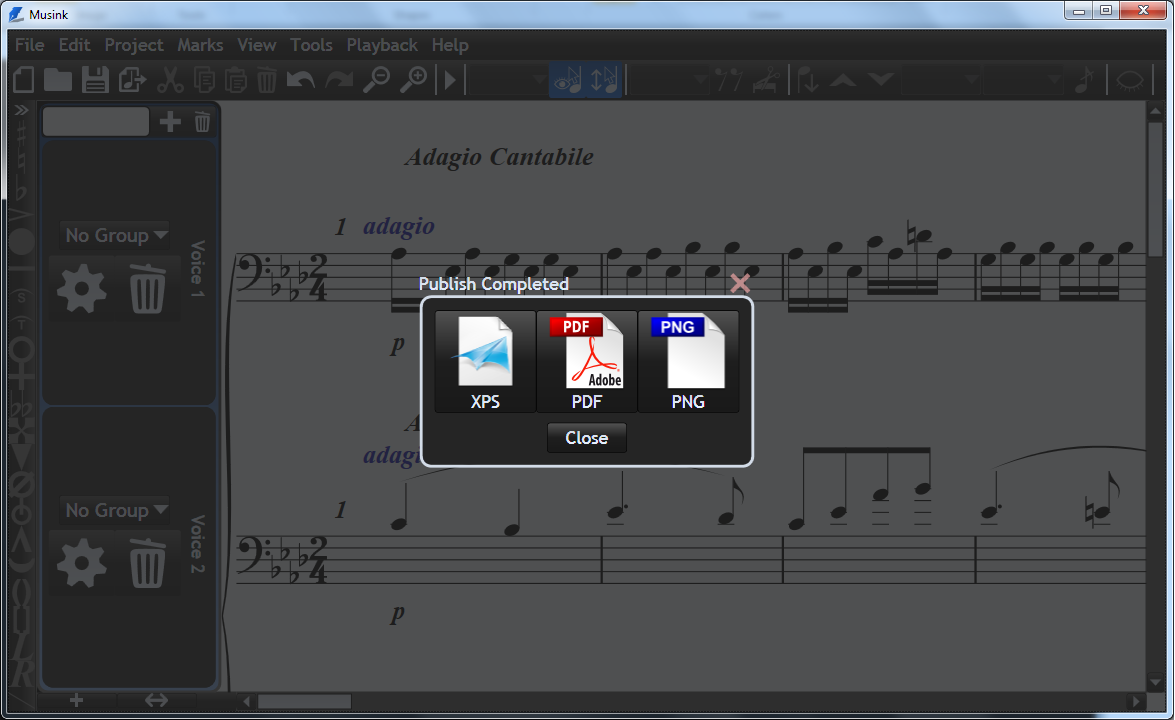Screen dimensions: 1175x720
Task: Open the first dropdown after chevrons
Action: (x=940, y=79)
